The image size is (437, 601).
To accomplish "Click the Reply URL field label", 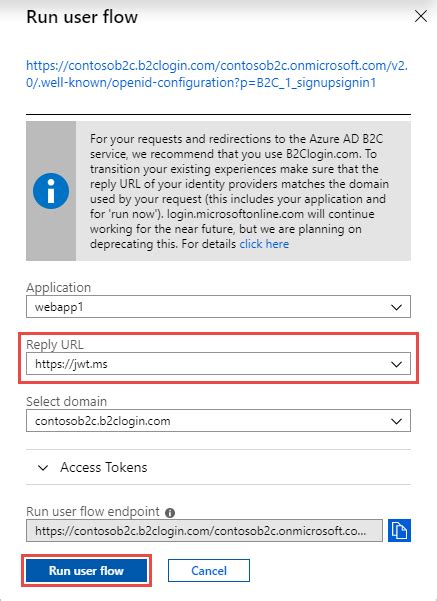I will click(x=55, y=344).
